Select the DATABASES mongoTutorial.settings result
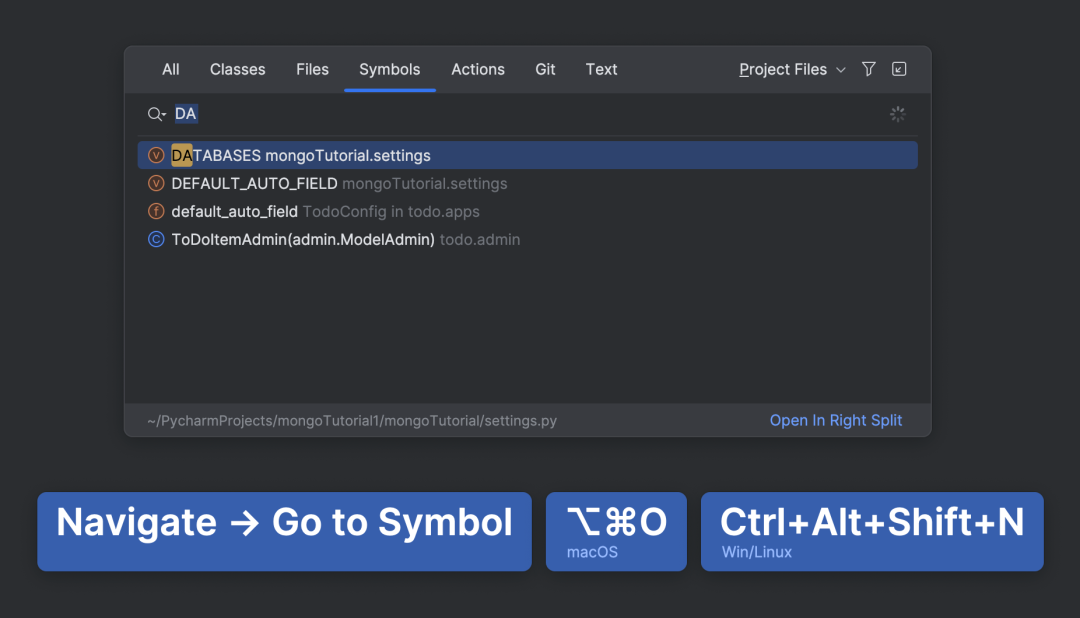1080x618 pixels. pos(528,156)
